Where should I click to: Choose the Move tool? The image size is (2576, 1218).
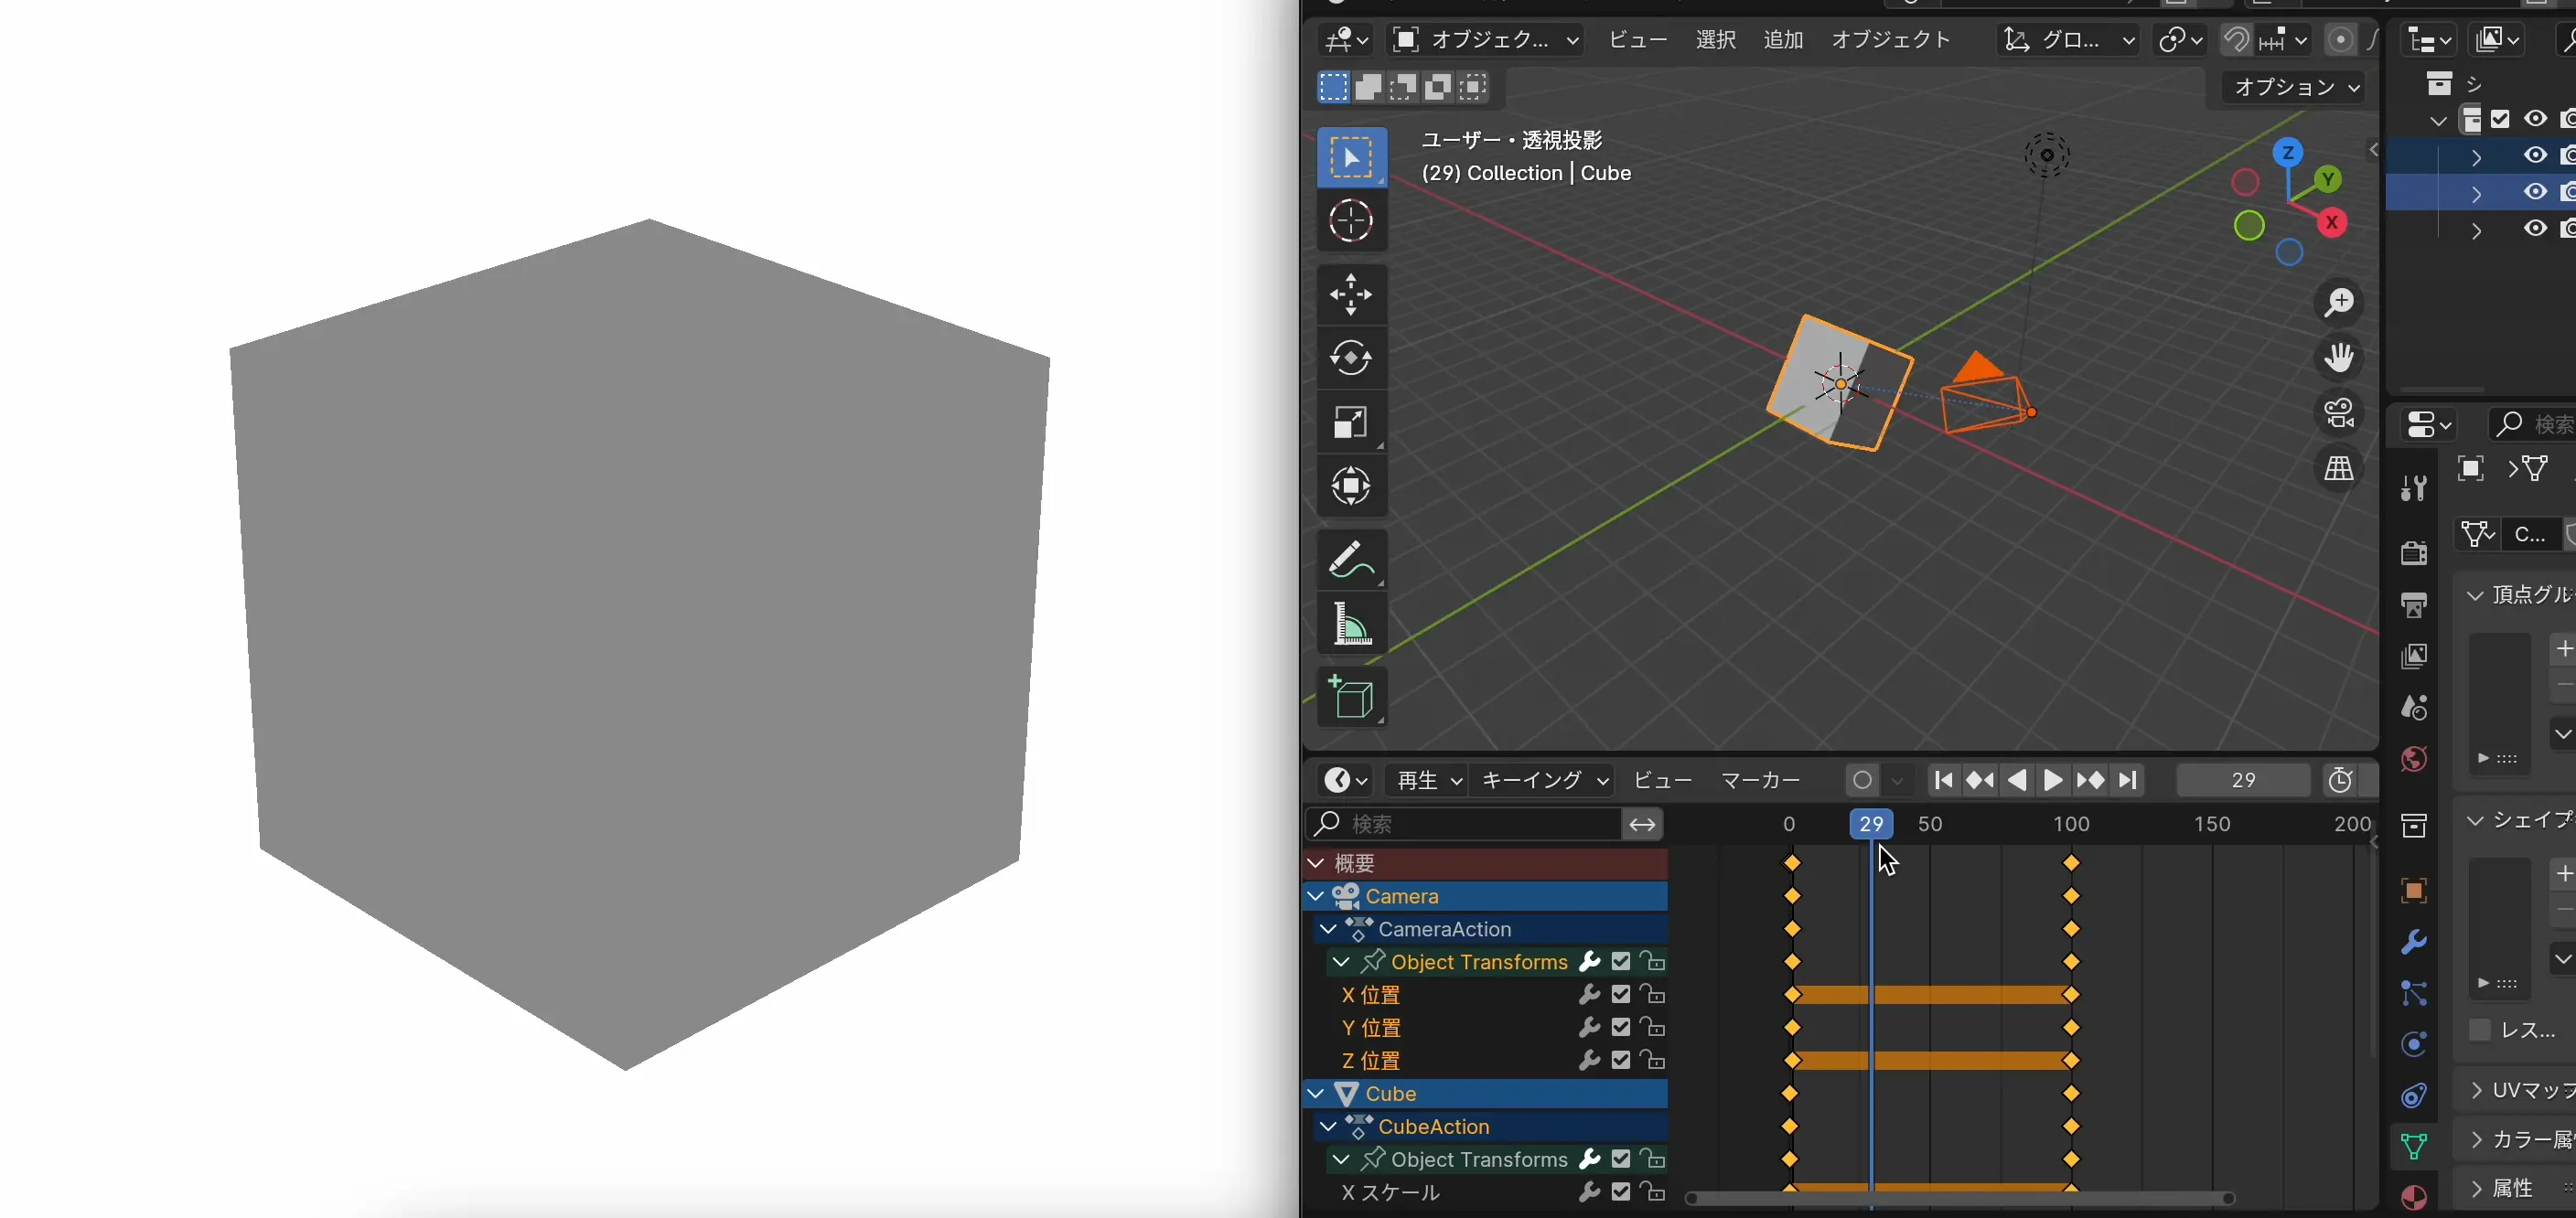pos(1352,295)
